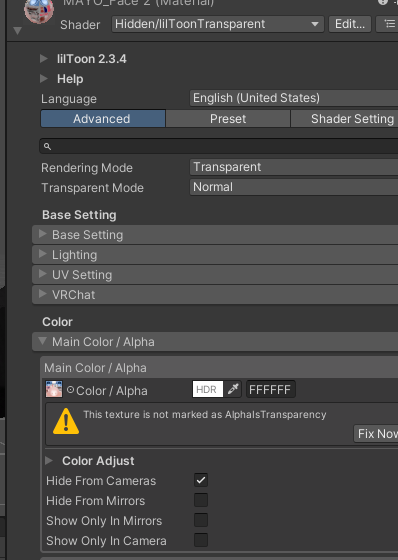Click the Shader label text
The height and width of the screenshot is (560, 398).
[80, 25]
